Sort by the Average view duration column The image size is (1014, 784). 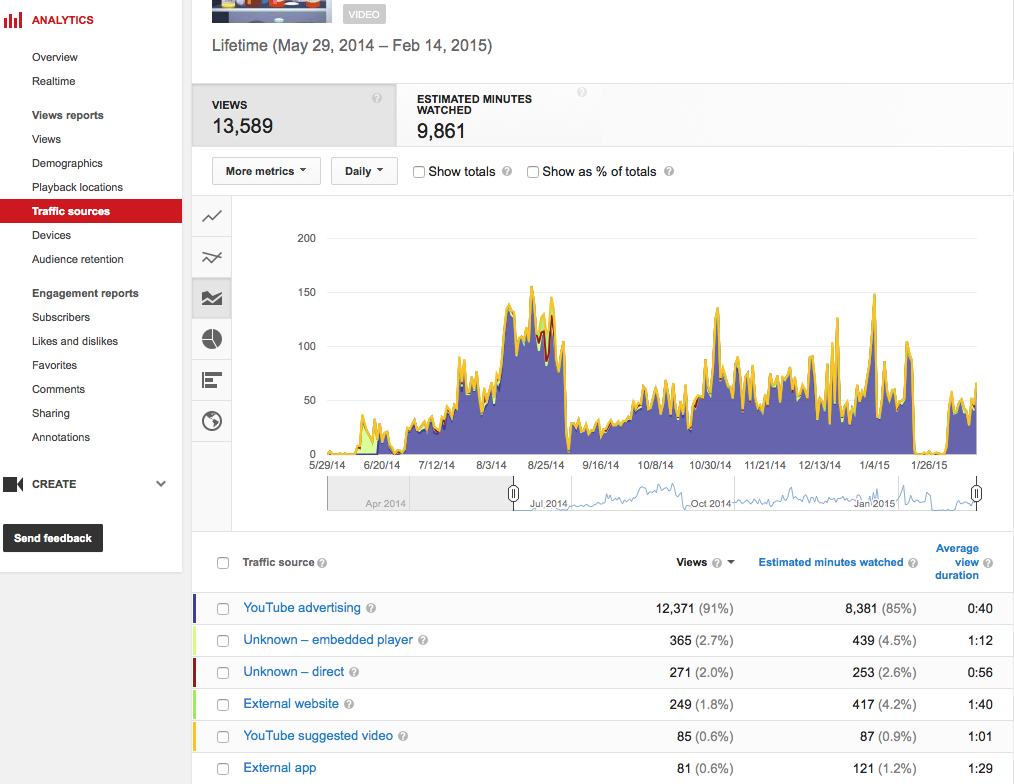(957, 562)
